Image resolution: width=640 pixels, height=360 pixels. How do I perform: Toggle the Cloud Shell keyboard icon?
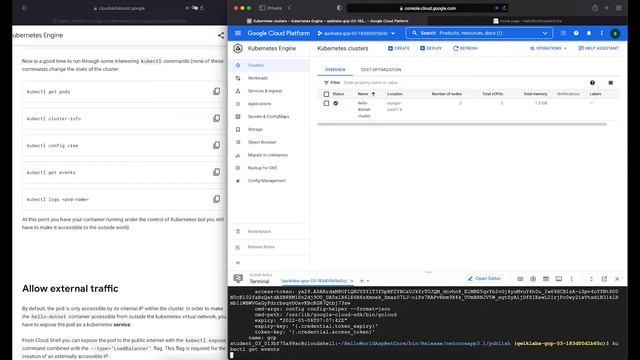coord(520,279)
